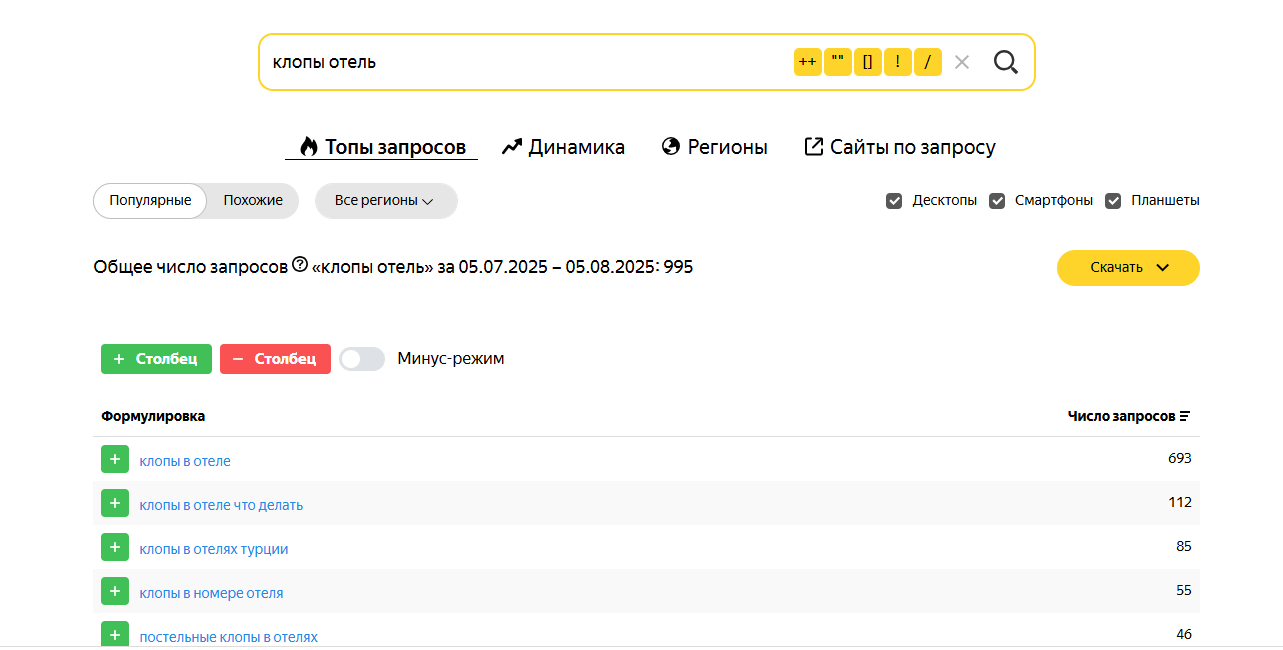
Task: Select the "Популярные" segment
Action: (150, 200)
